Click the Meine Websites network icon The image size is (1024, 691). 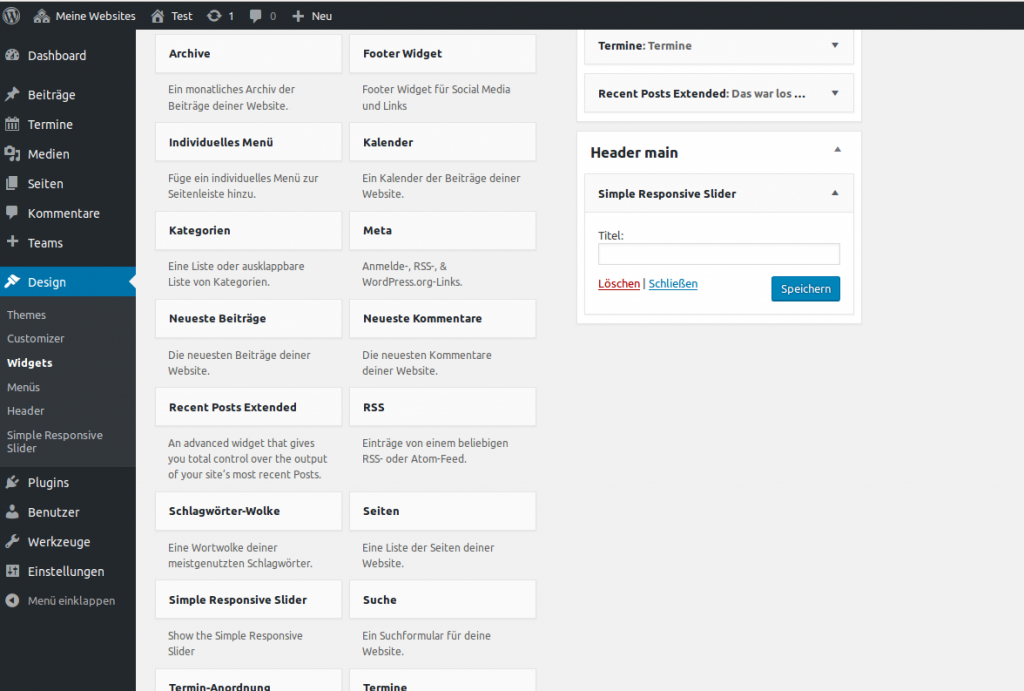42,16
